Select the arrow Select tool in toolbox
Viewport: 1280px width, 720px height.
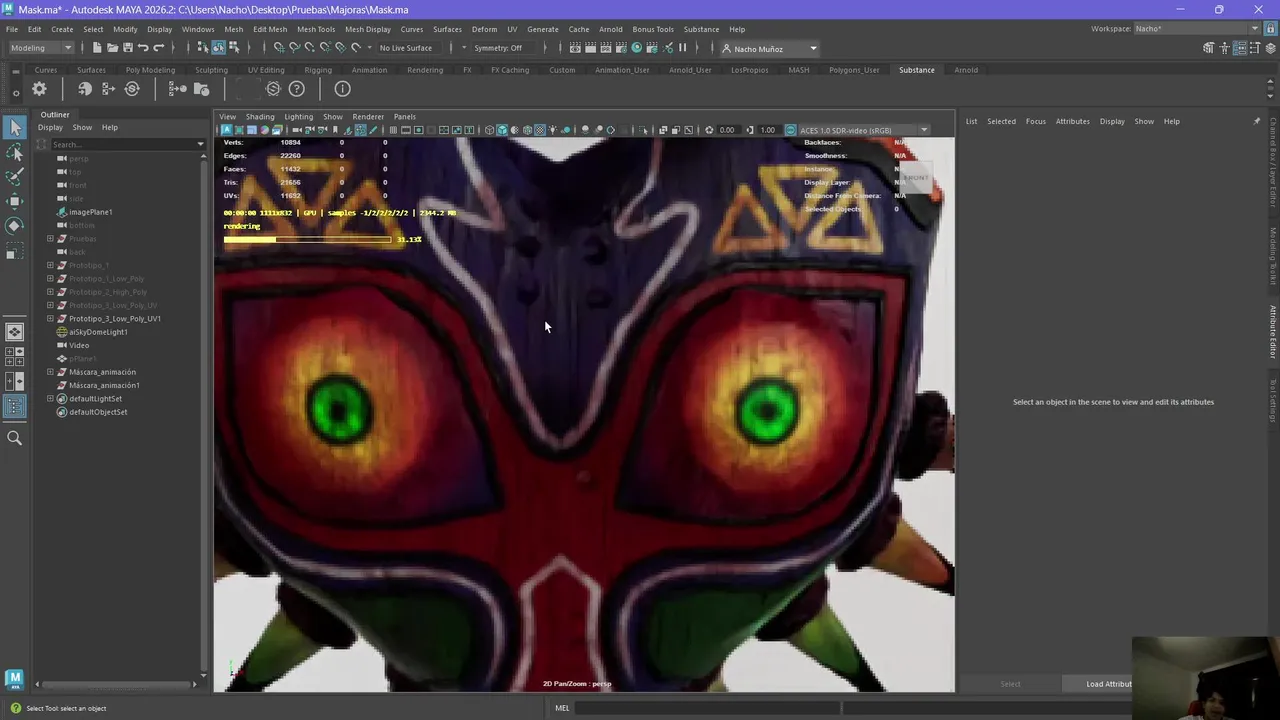coord(14,127)
